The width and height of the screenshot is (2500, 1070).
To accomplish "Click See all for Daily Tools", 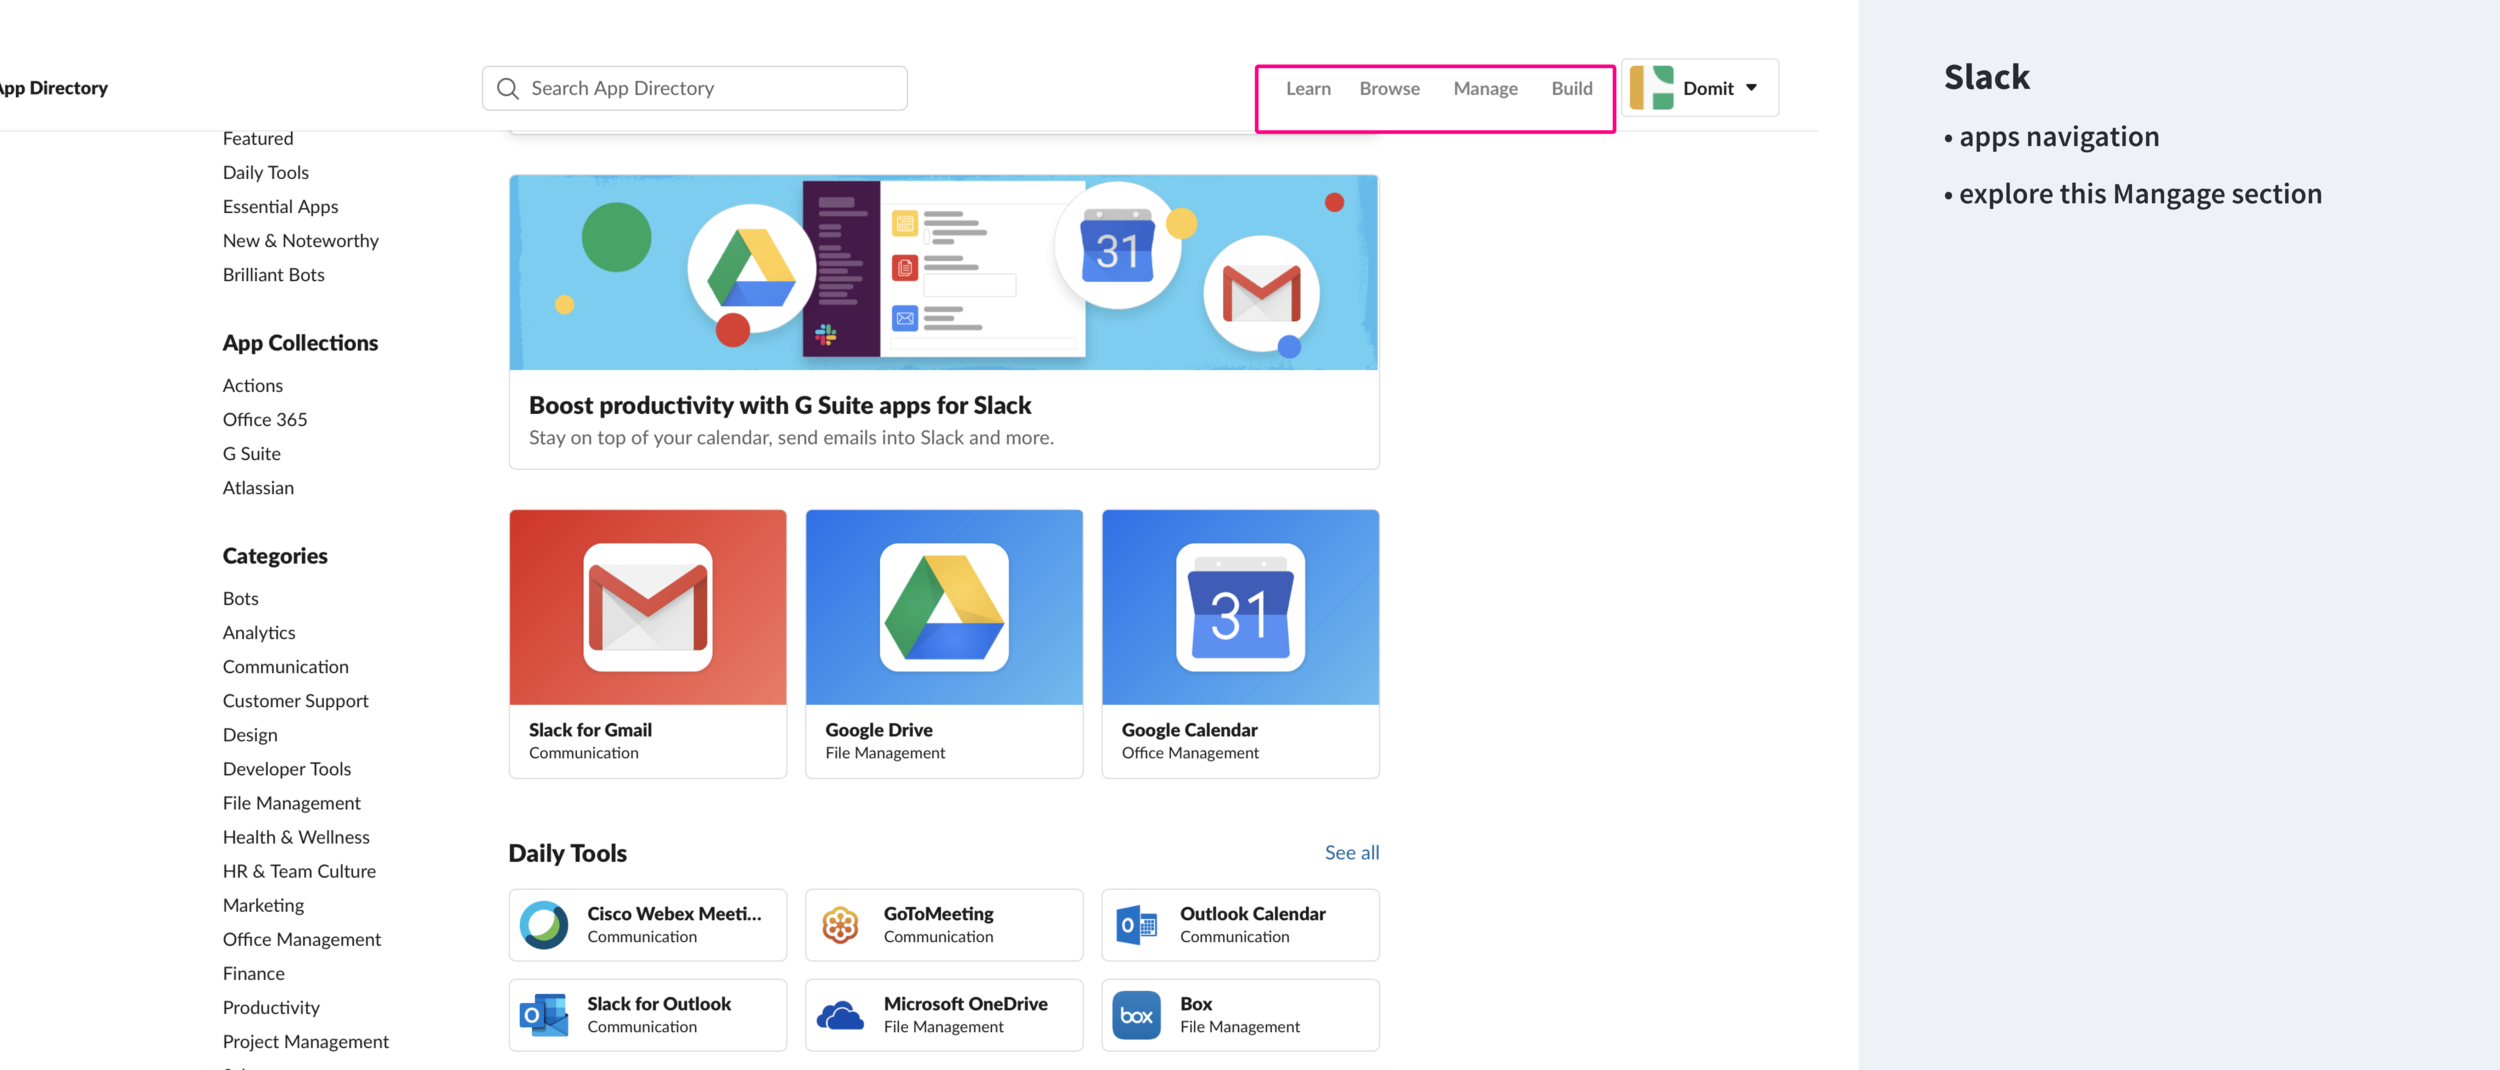I will tap(1352, 852).
